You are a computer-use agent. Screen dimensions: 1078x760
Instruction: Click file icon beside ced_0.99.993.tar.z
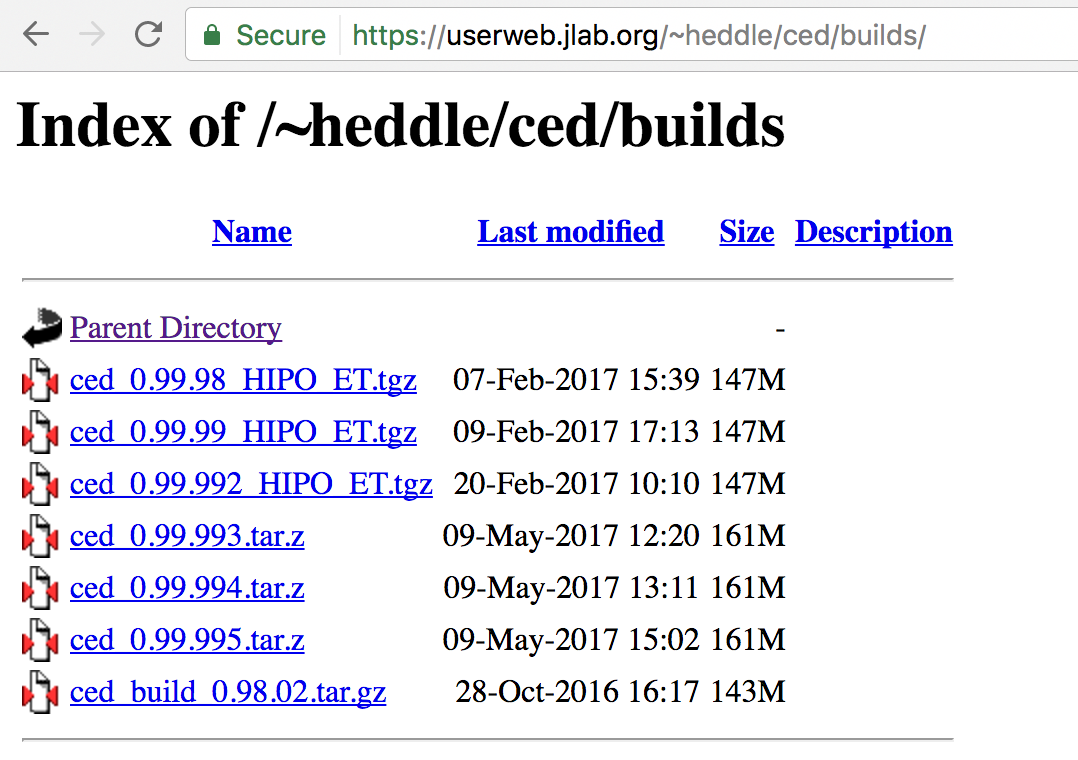[40, 536]
